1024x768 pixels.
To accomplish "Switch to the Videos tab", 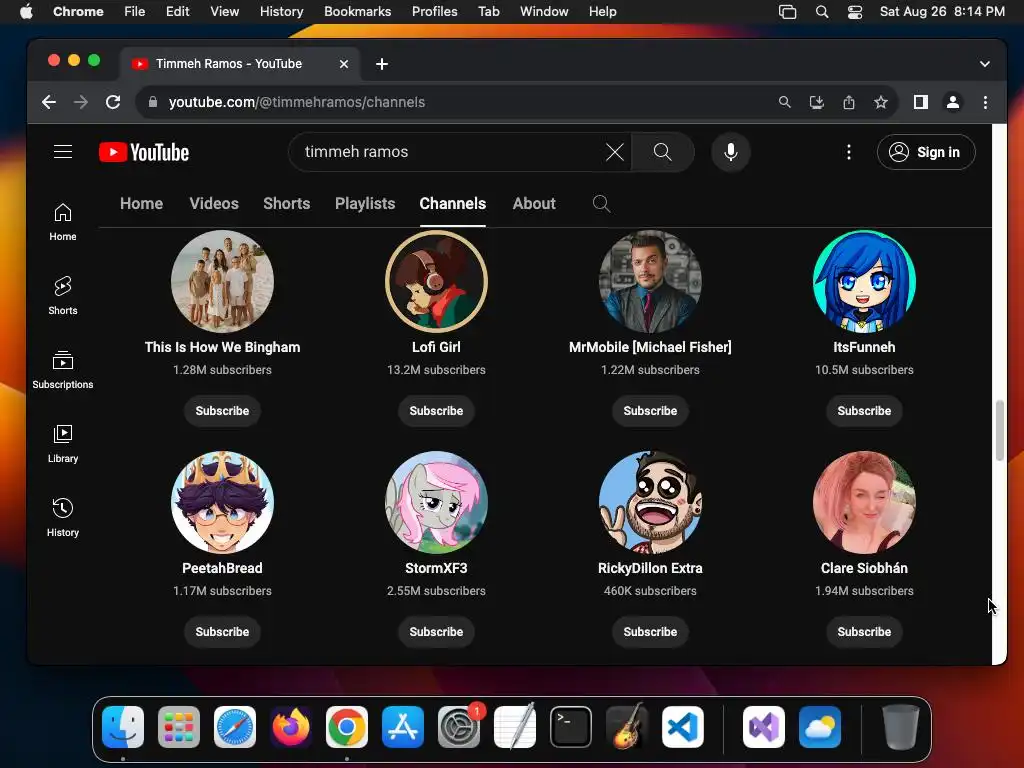I will [214, 204].
